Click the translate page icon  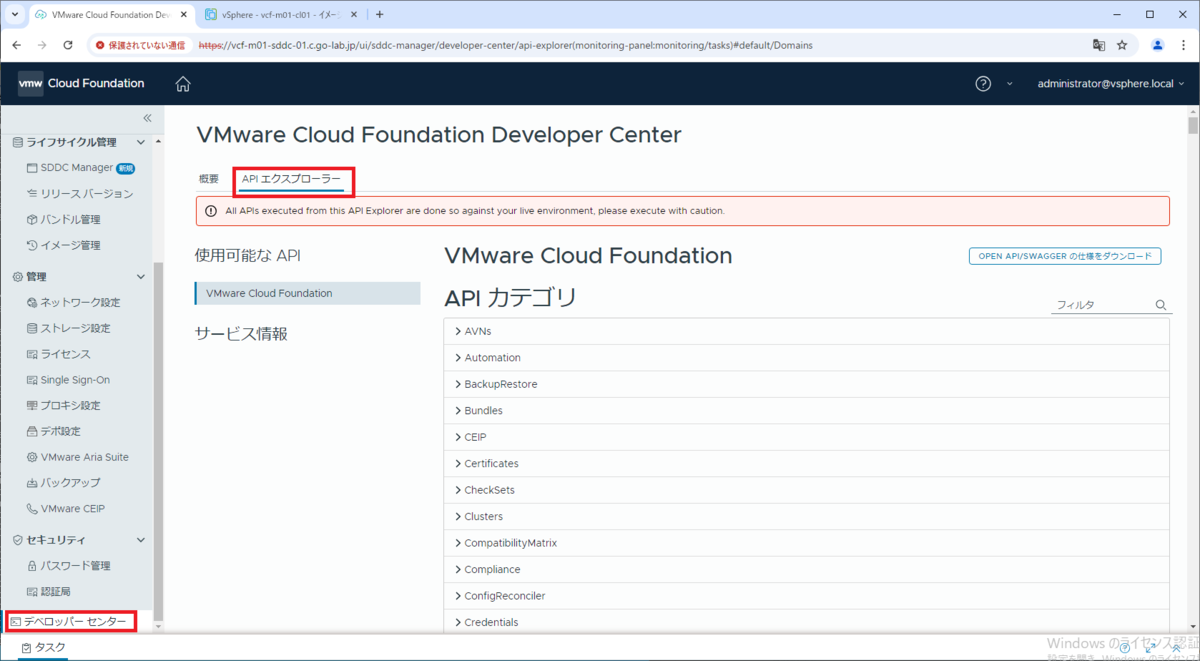[1098, 45]
